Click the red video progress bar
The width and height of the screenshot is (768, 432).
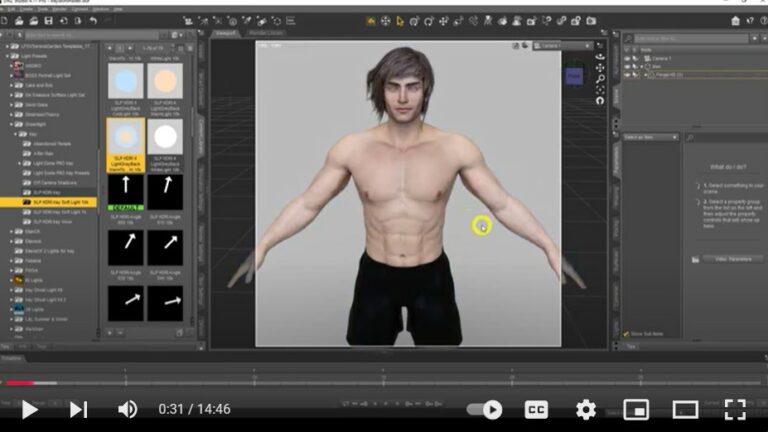18,383
